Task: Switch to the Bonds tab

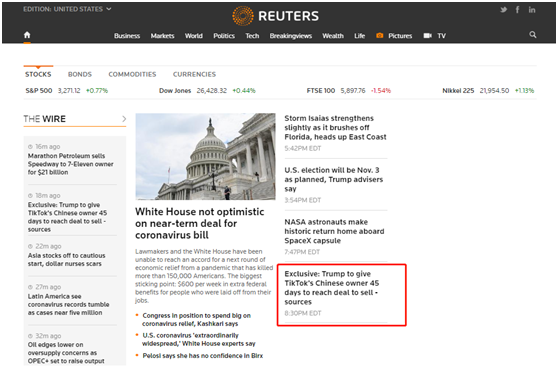Action: click(x=80, y=74)
